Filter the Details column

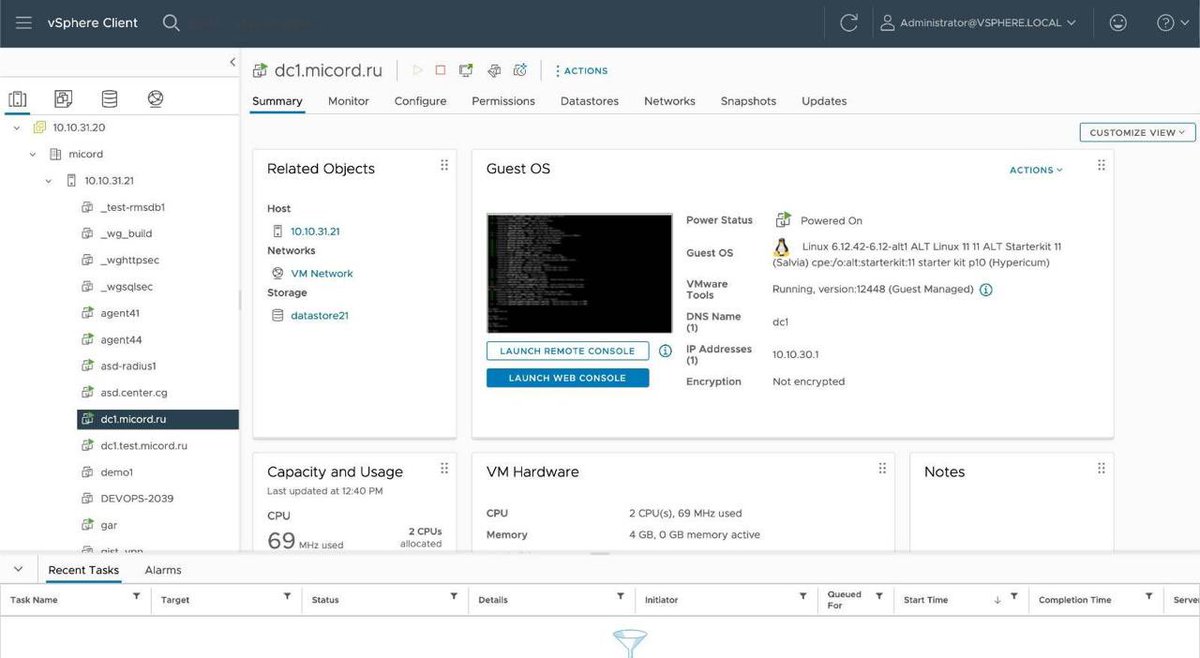pos(620,596)
